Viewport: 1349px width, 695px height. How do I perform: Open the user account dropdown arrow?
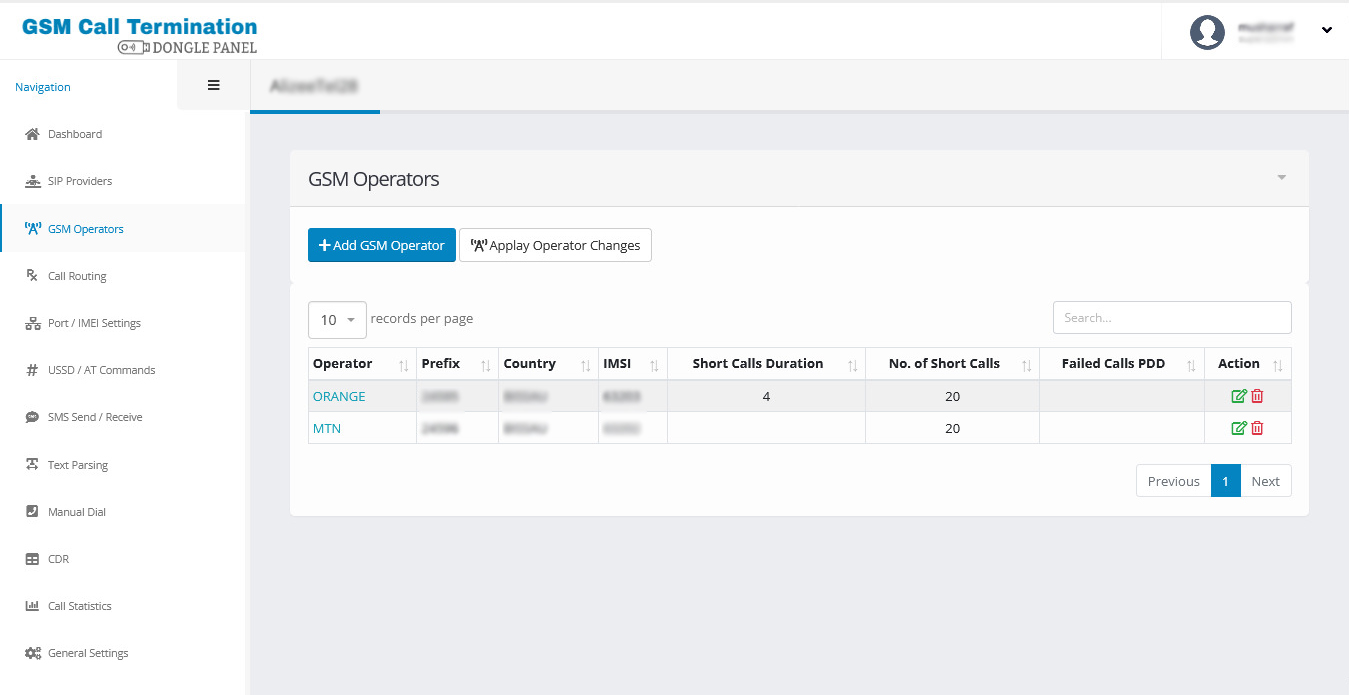1327,30
